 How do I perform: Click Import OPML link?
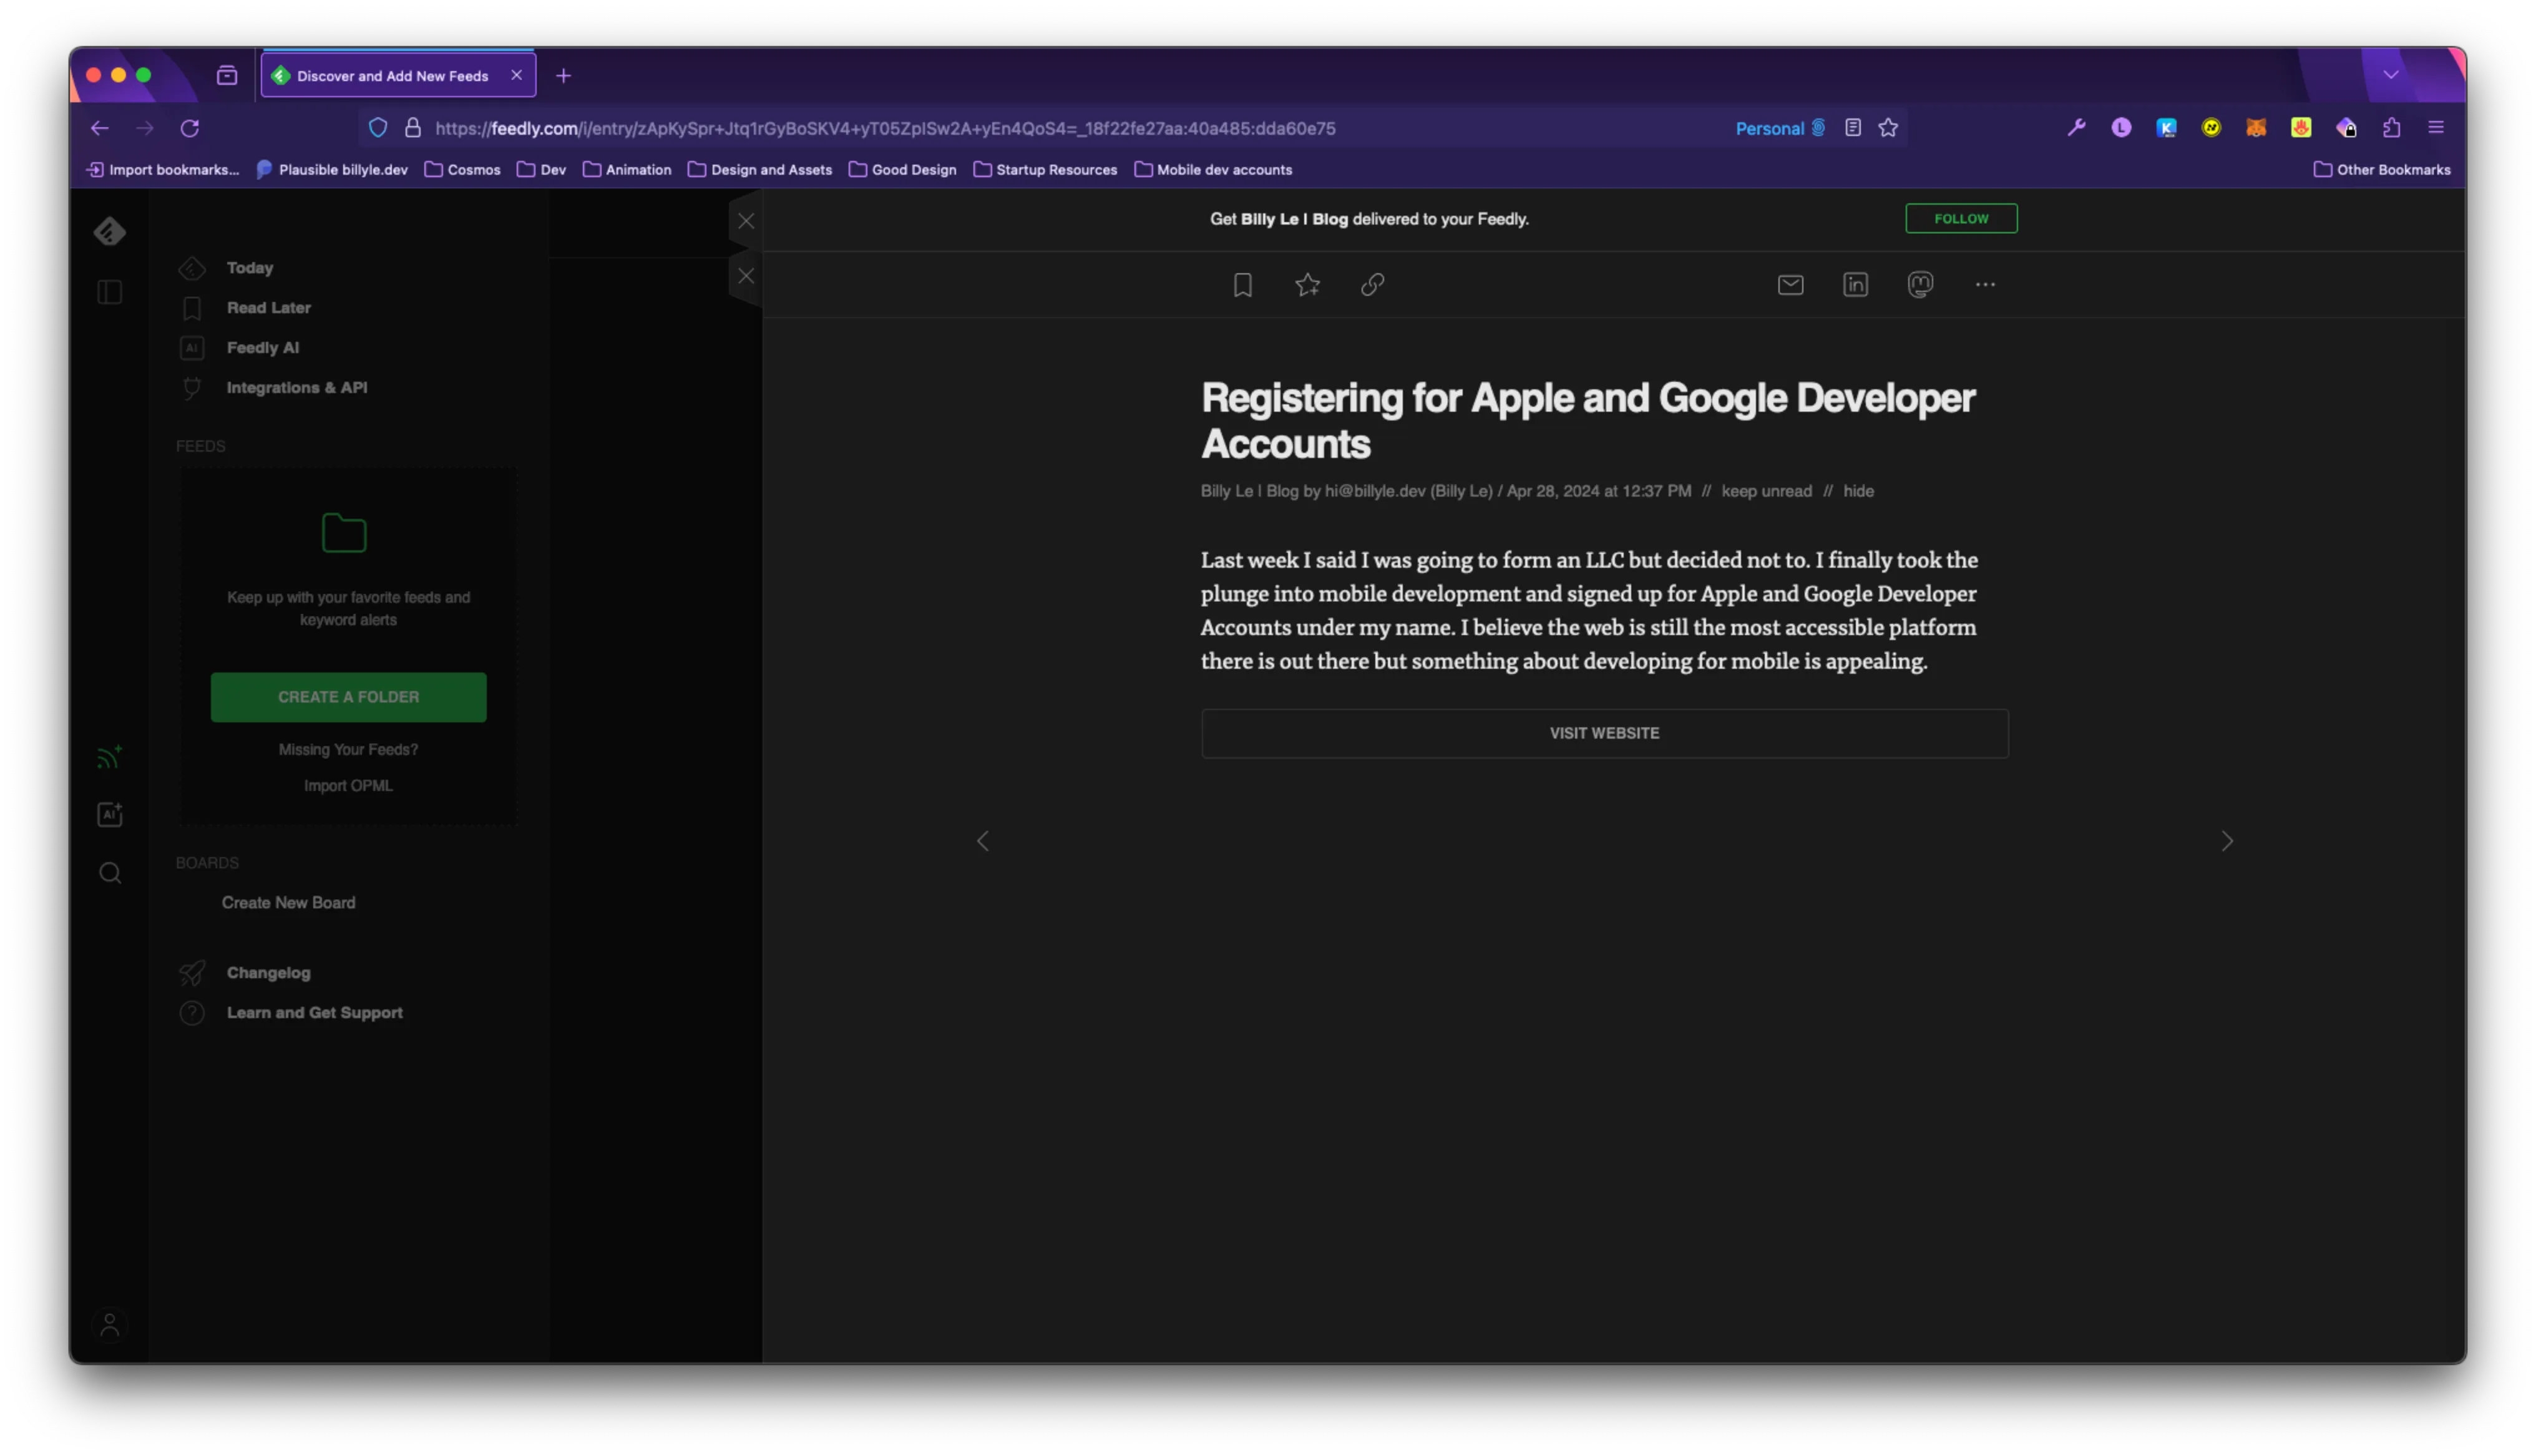349,786
